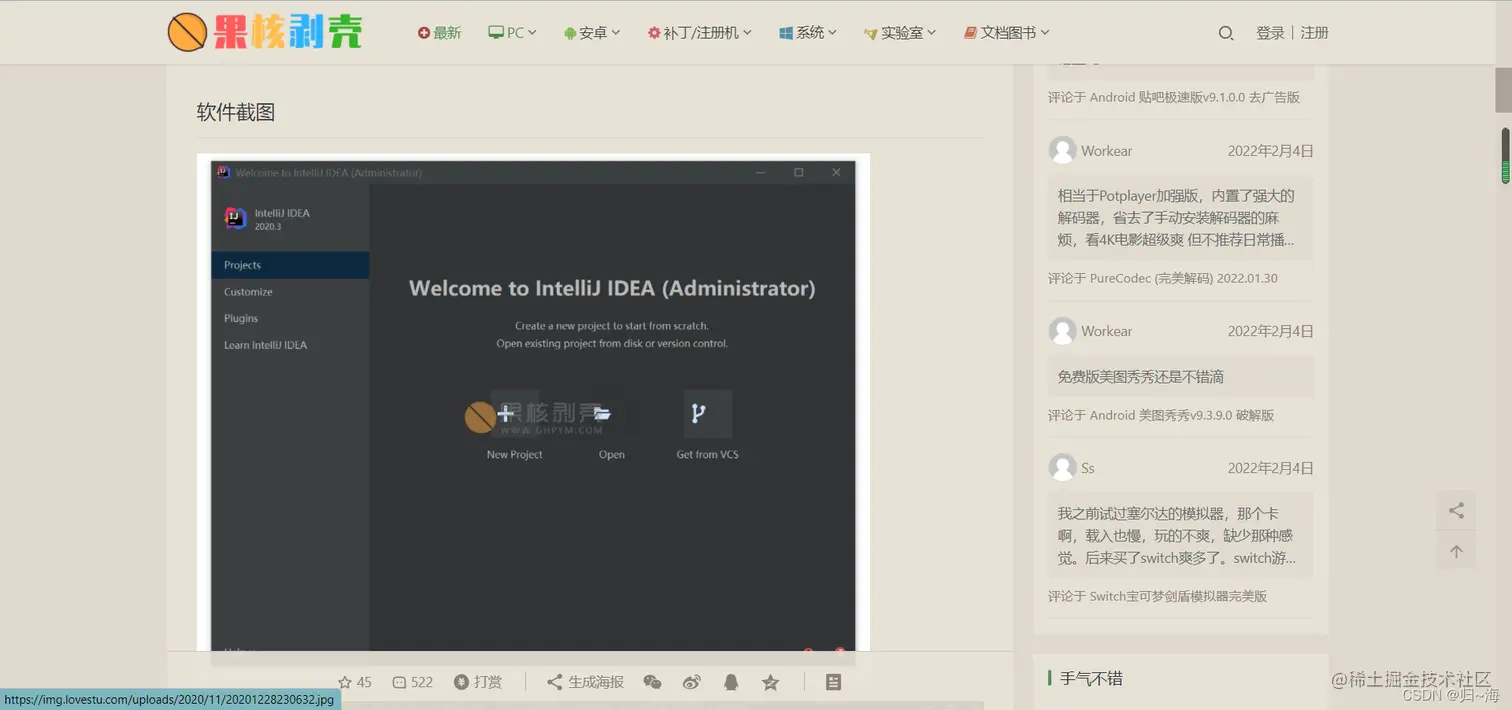Click Get from VCS icon in IntelliJ screenshot
Viewport: 1512px width, 710px height.
[x=708, y=413]
